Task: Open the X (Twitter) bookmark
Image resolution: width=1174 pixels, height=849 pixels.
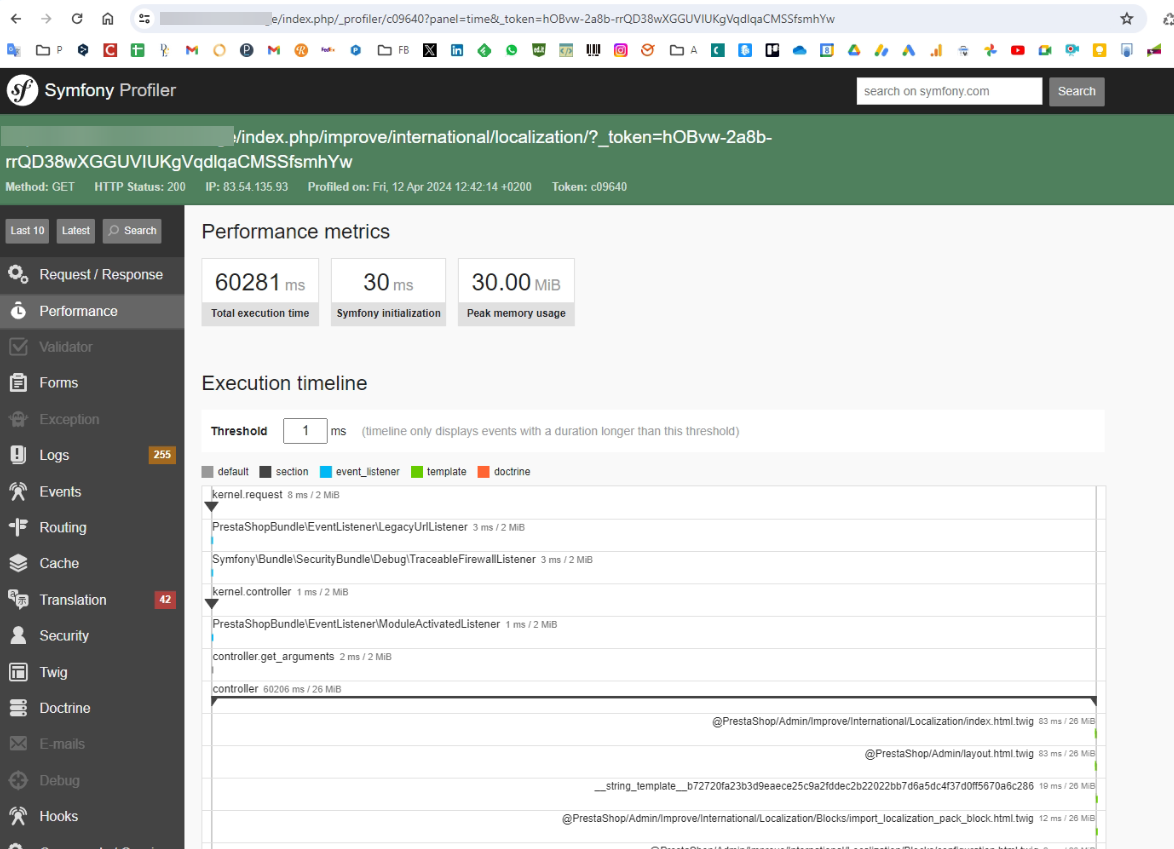Action: click(x=430, y=50)
